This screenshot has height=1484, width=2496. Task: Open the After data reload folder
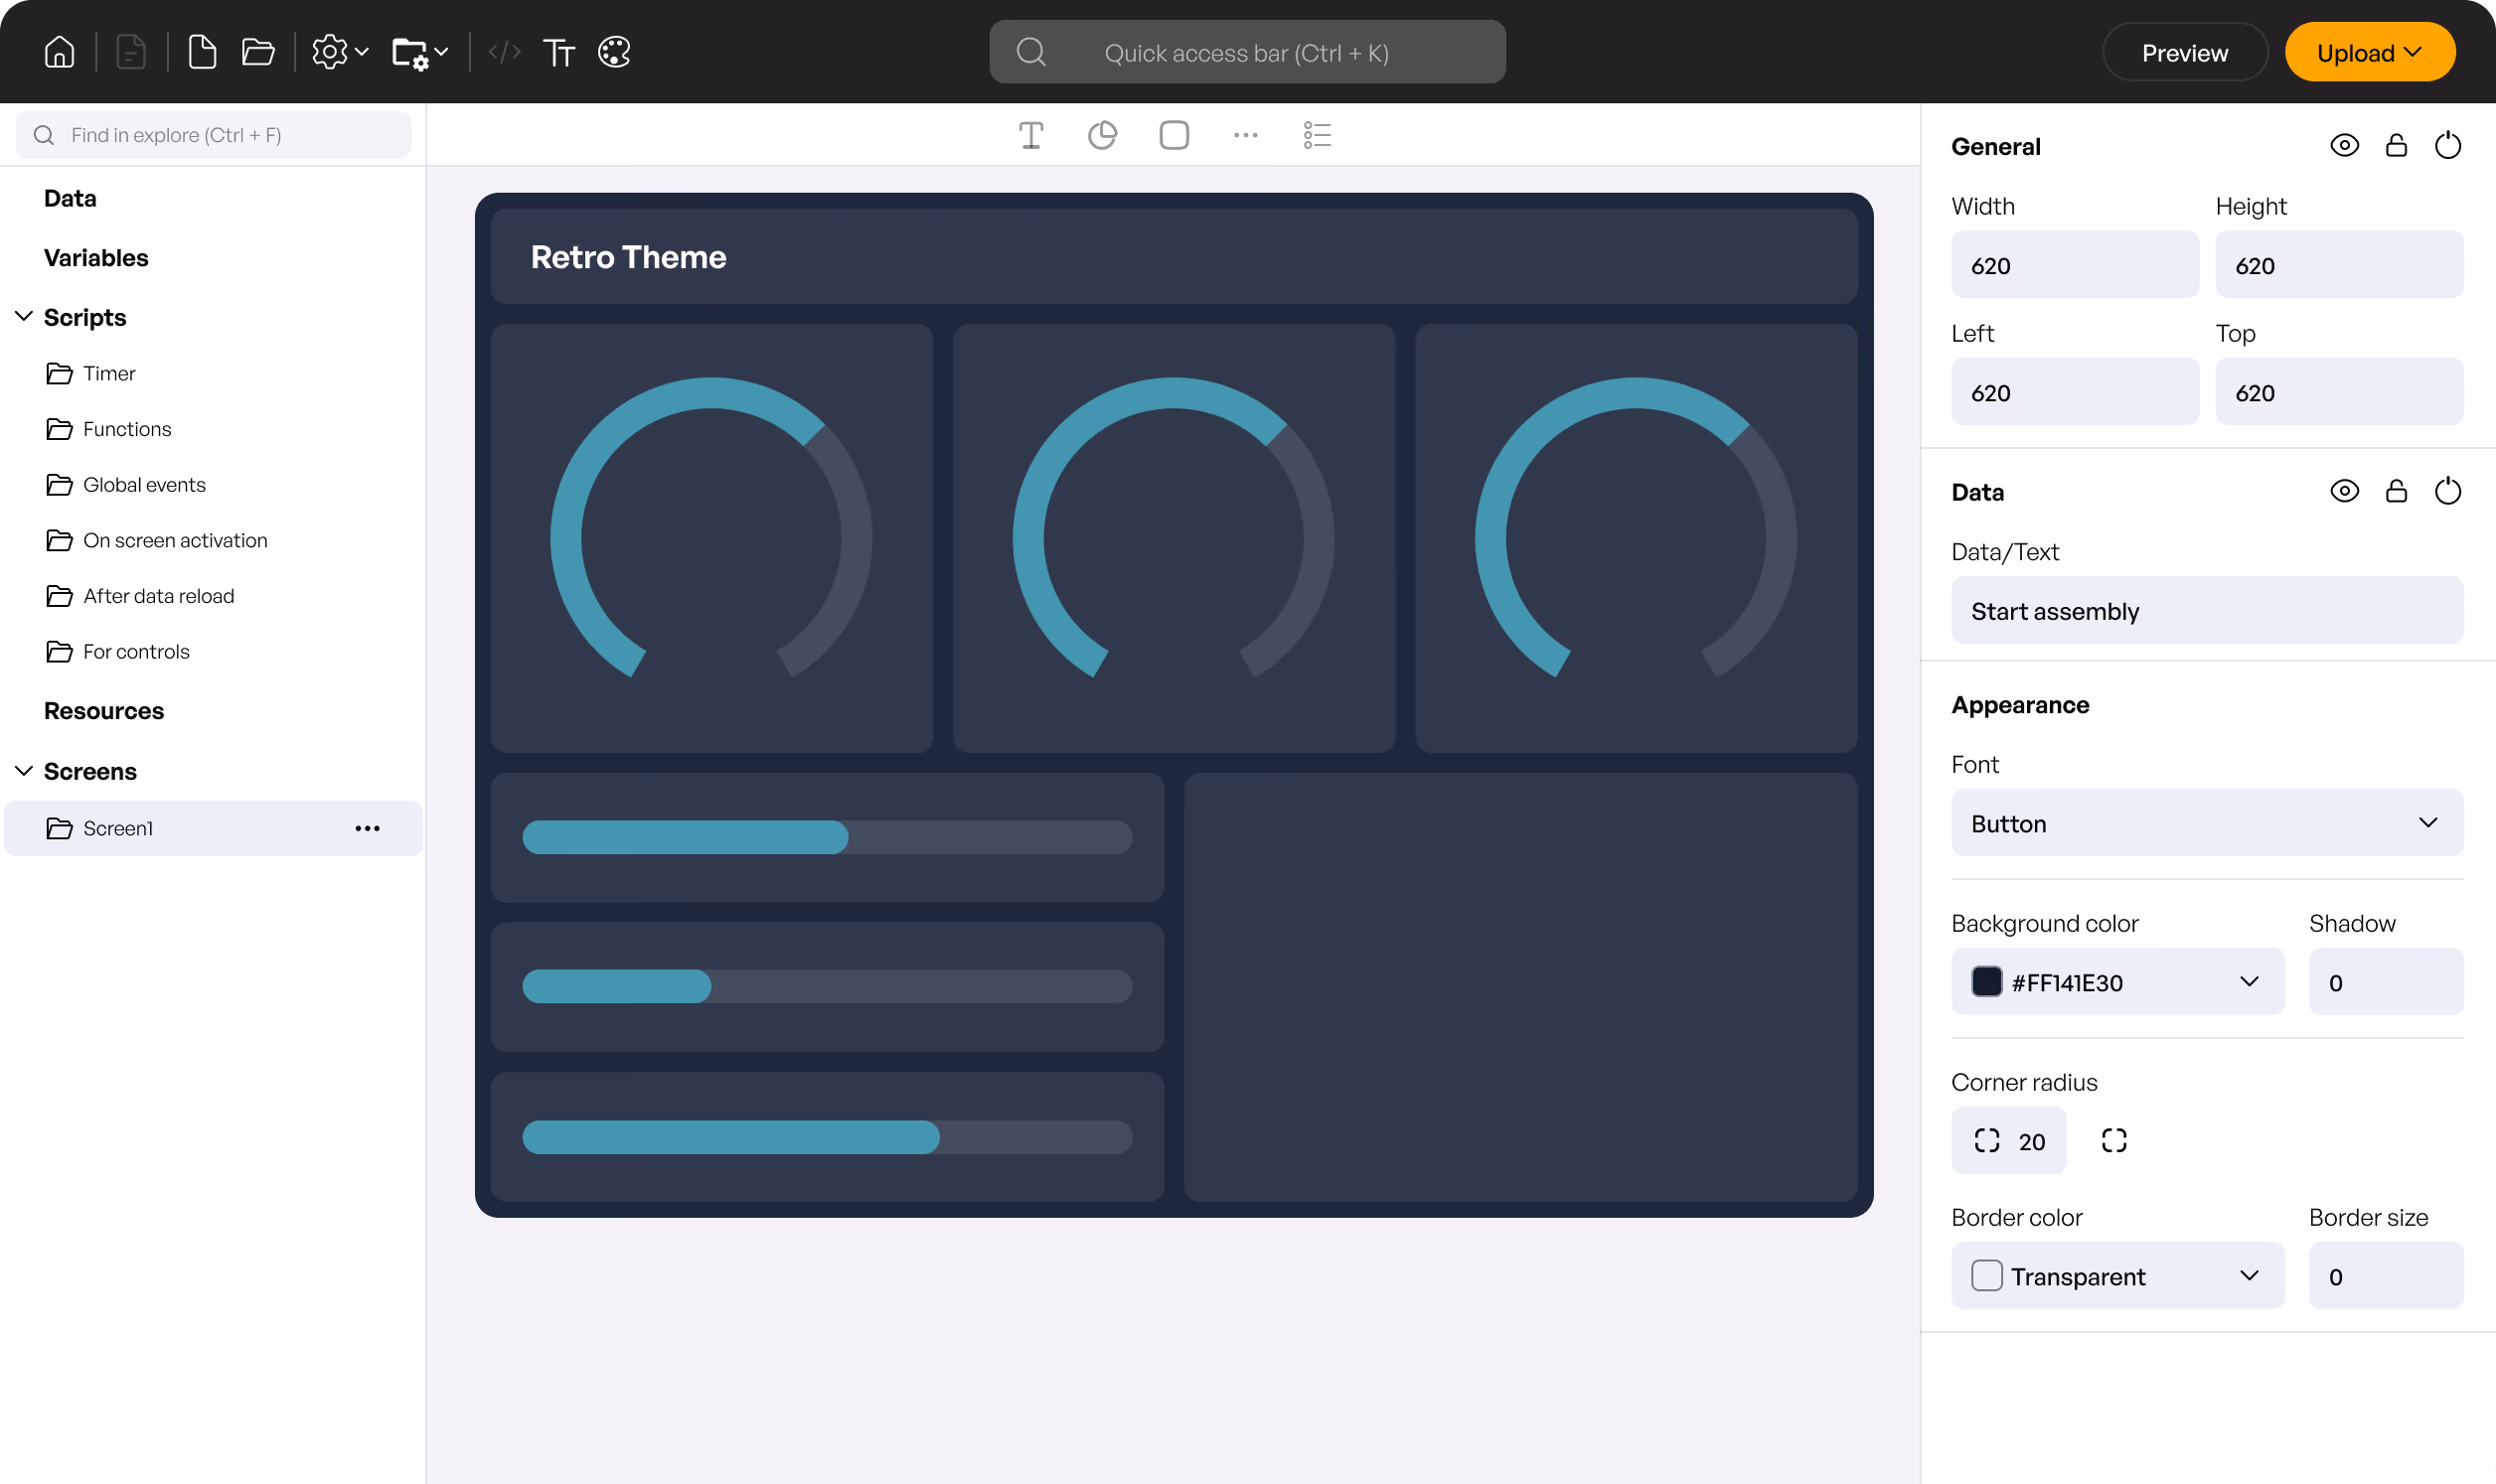(x=140, y=596)
